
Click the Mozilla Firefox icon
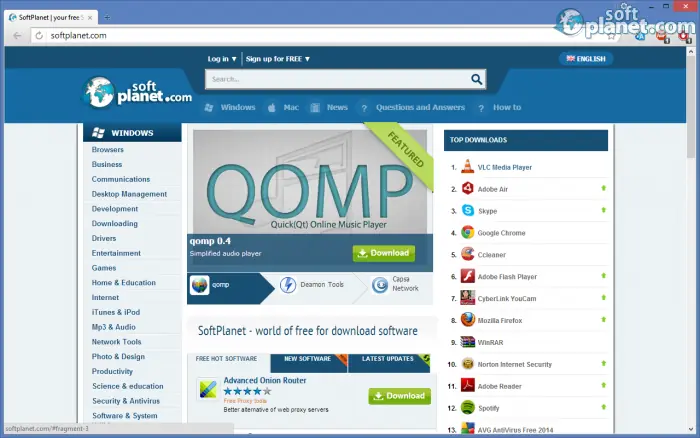(467, 320)
